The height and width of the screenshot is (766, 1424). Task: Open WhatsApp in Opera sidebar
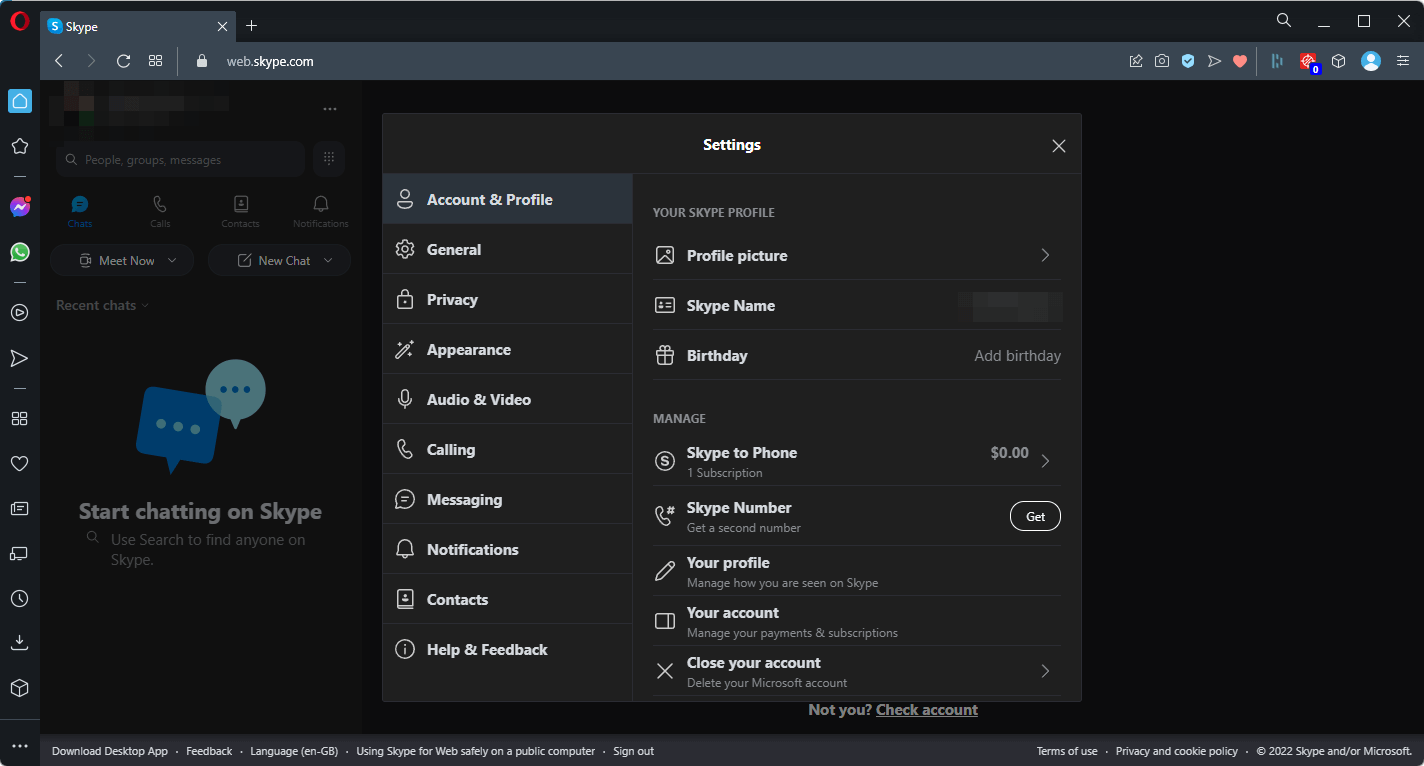[20, 252]
